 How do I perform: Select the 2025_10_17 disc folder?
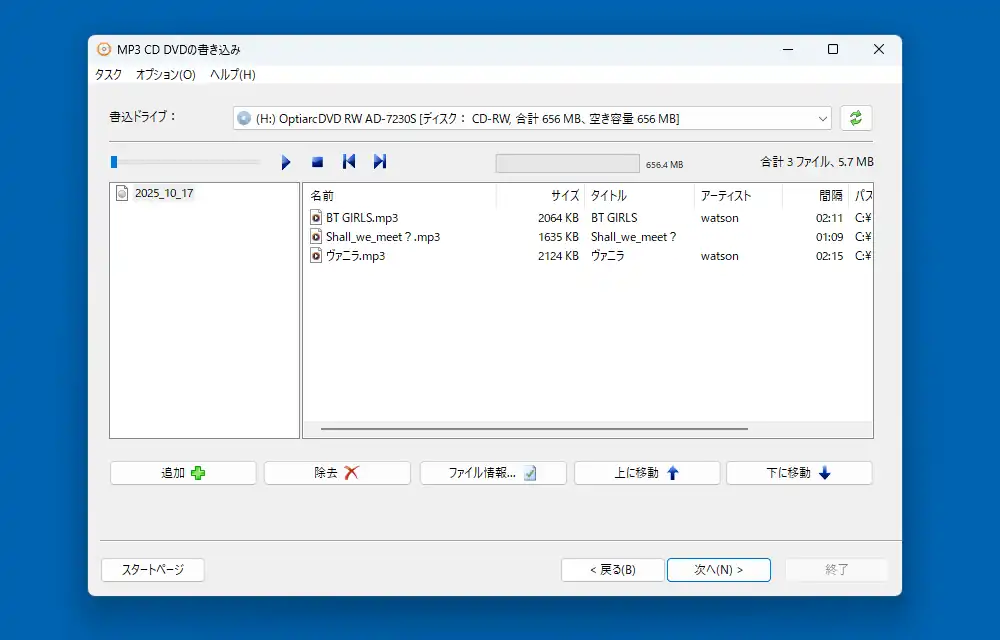(x=163, y=193)
